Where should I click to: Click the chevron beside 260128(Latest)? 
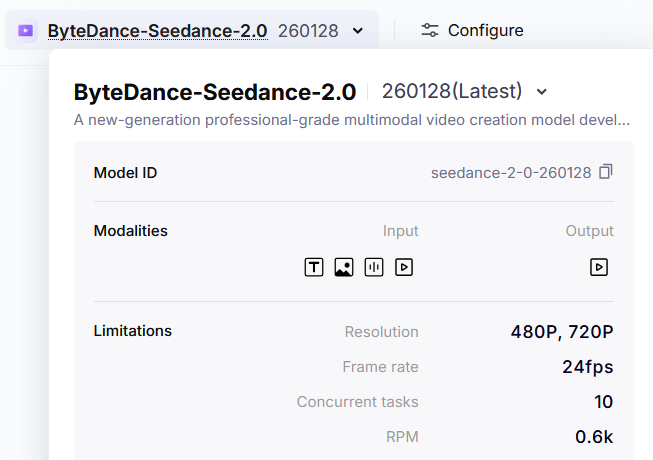click(541, 92)
